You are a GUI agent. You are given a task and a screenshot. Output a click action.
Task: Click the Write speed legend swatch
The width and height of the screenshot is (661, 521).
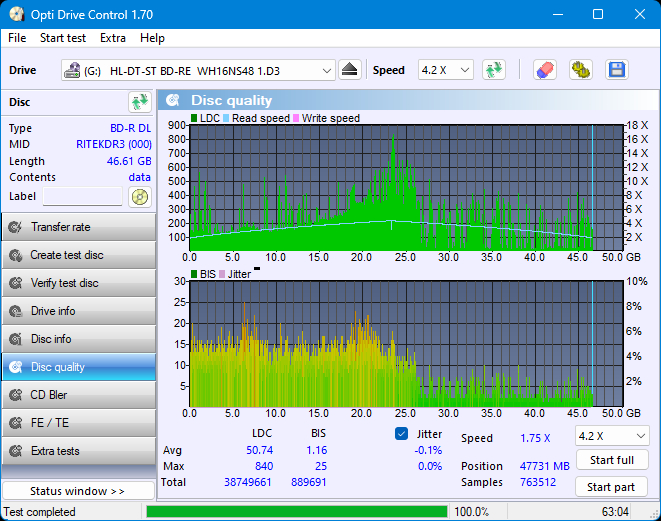(x=296, y=118)
